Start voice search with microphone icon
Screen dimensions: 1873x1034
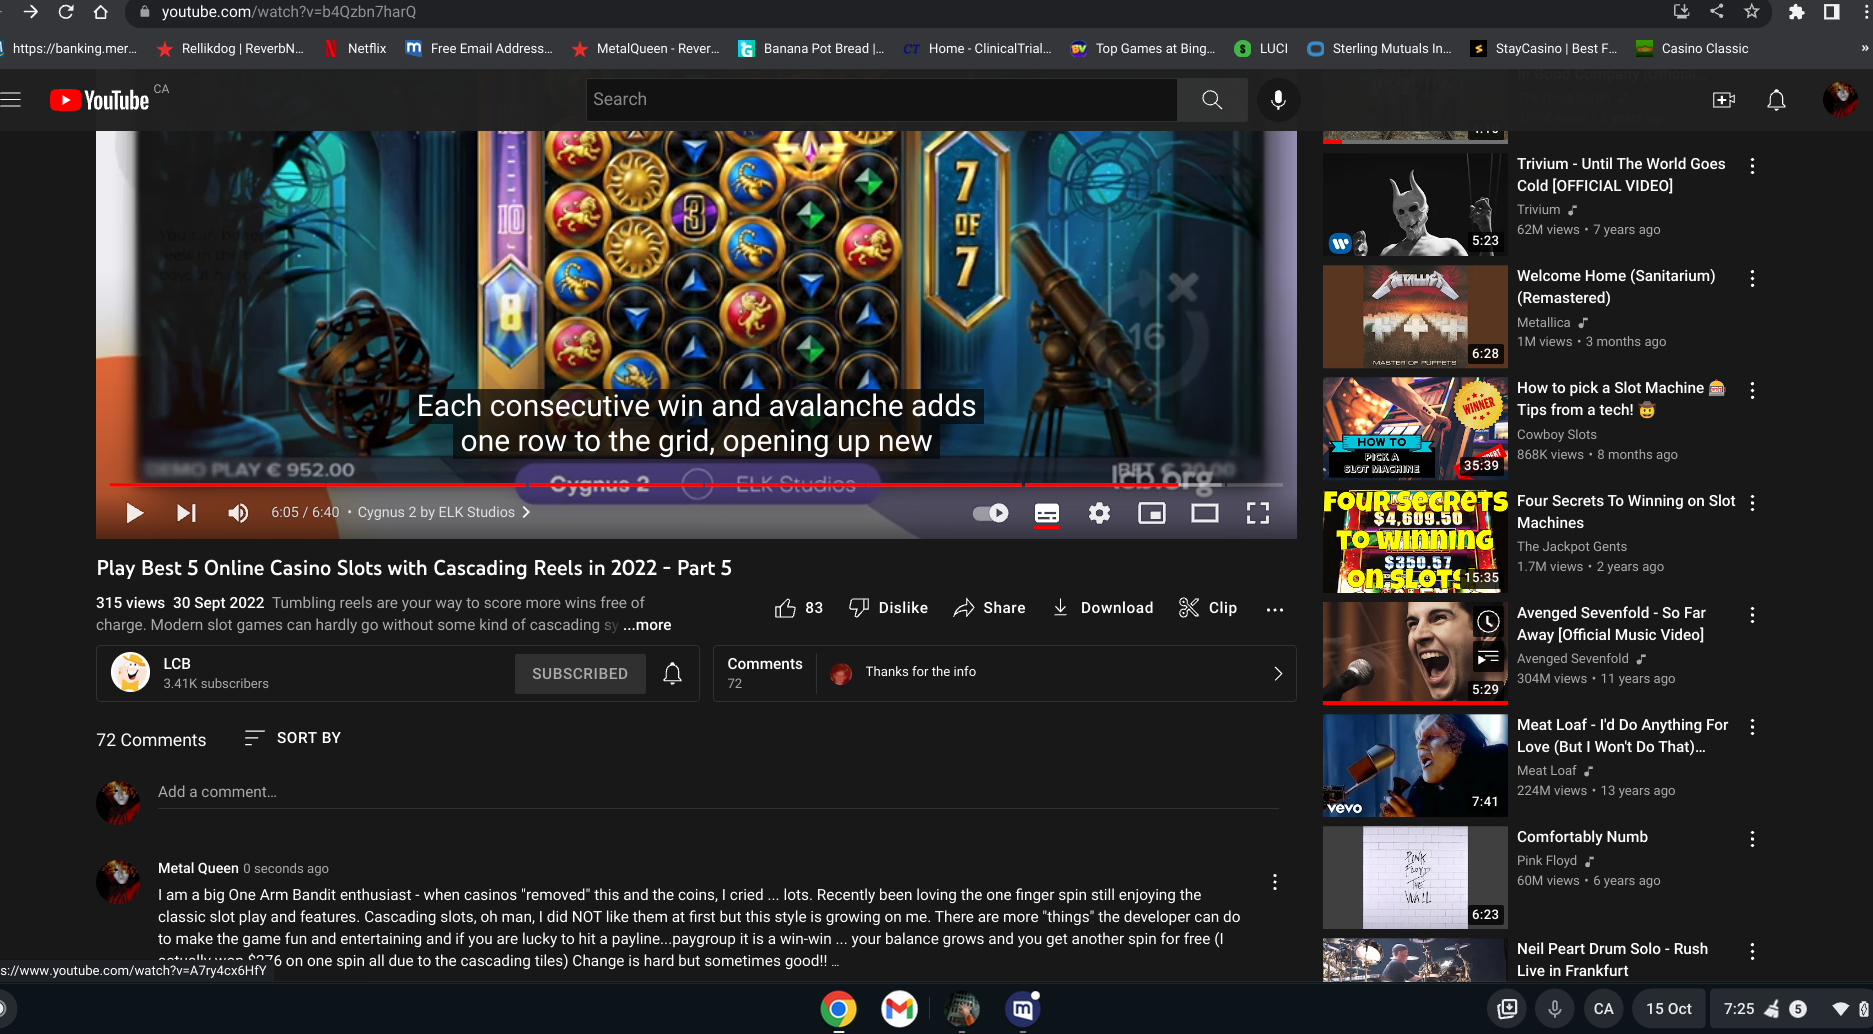pyautogui.click(x=1278, y=99)
